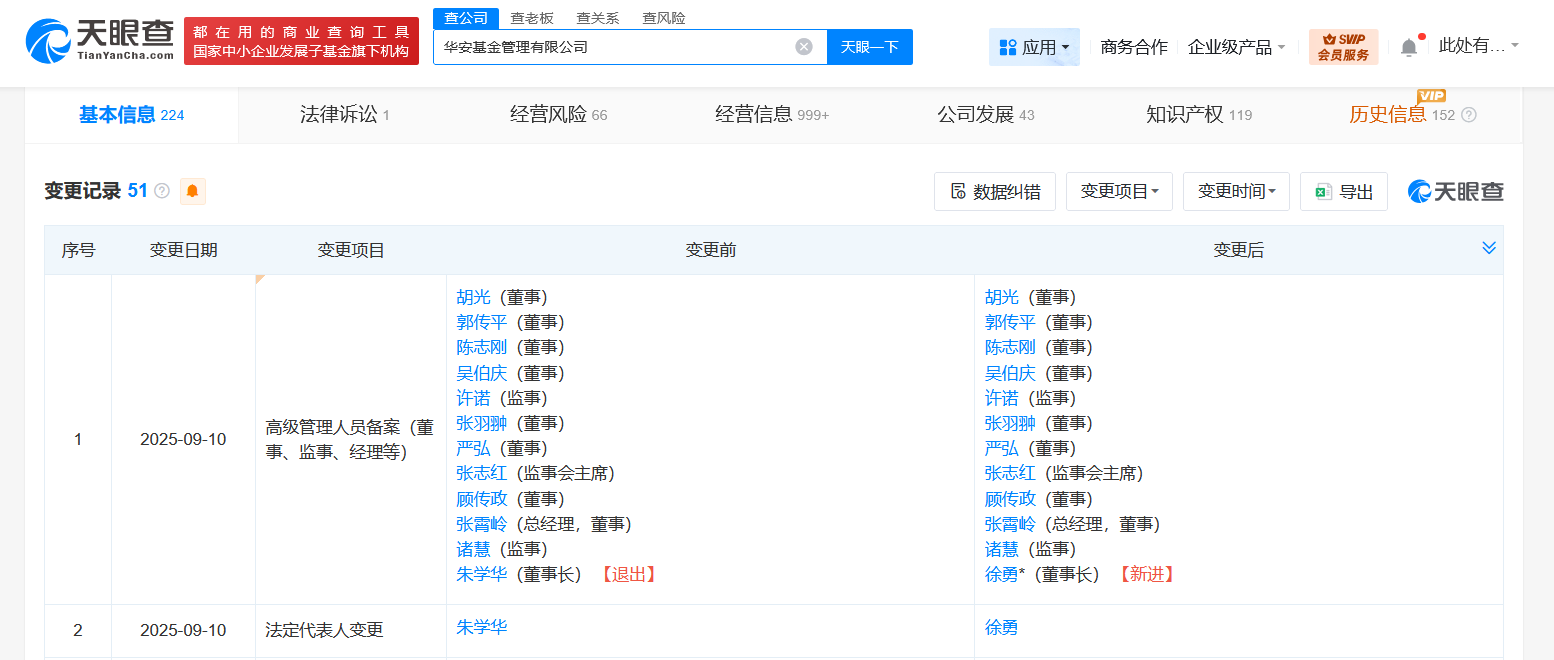Open the help question mark next to 变更记录 51
The height and width of the screenshot is (660, 1554).
pyautogui.click(x=161, y=190)
